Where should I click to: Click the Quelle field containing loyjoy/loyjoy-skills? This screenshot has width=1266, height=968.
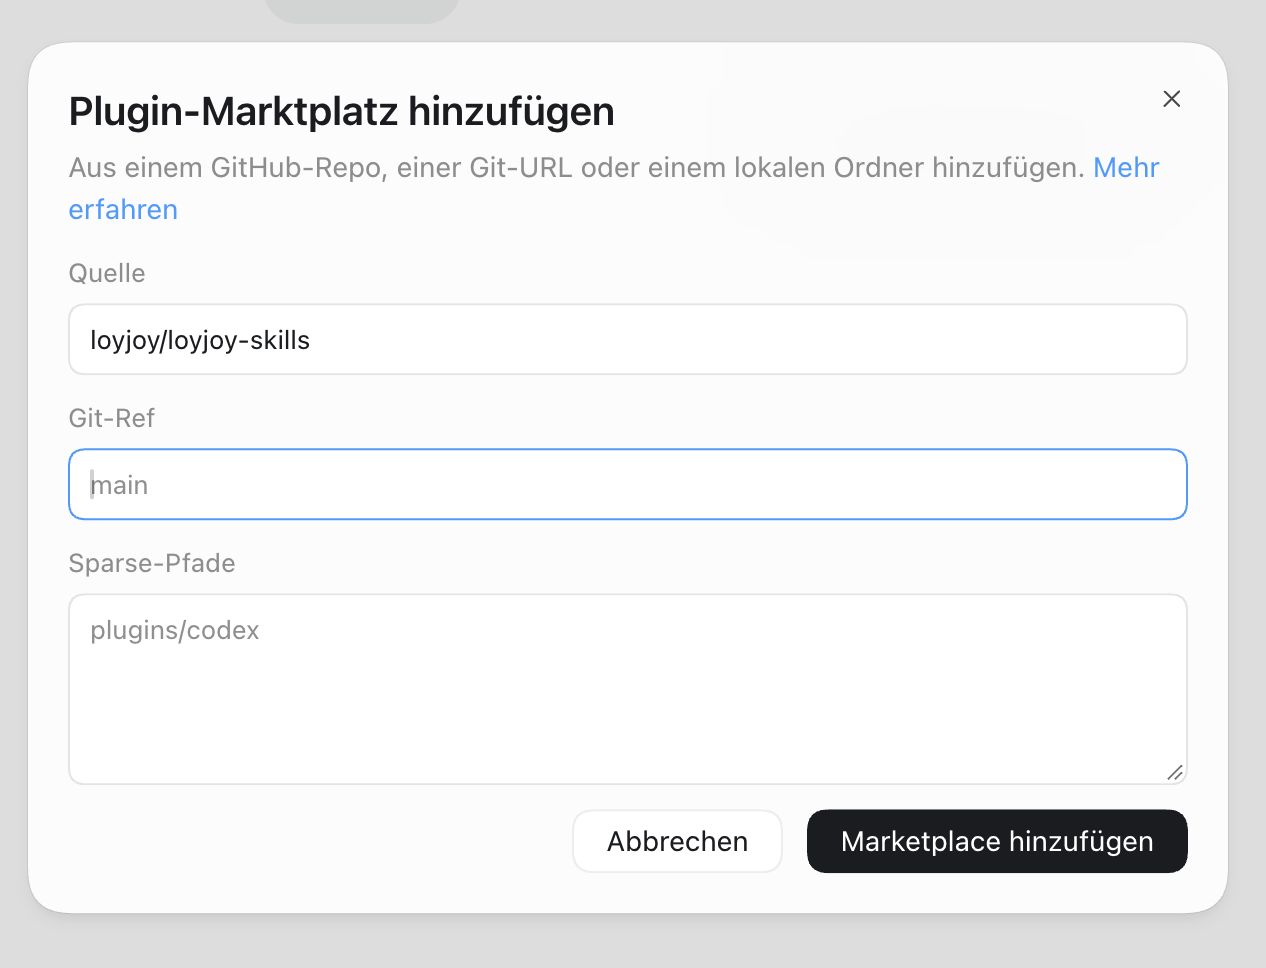(628, 340)
